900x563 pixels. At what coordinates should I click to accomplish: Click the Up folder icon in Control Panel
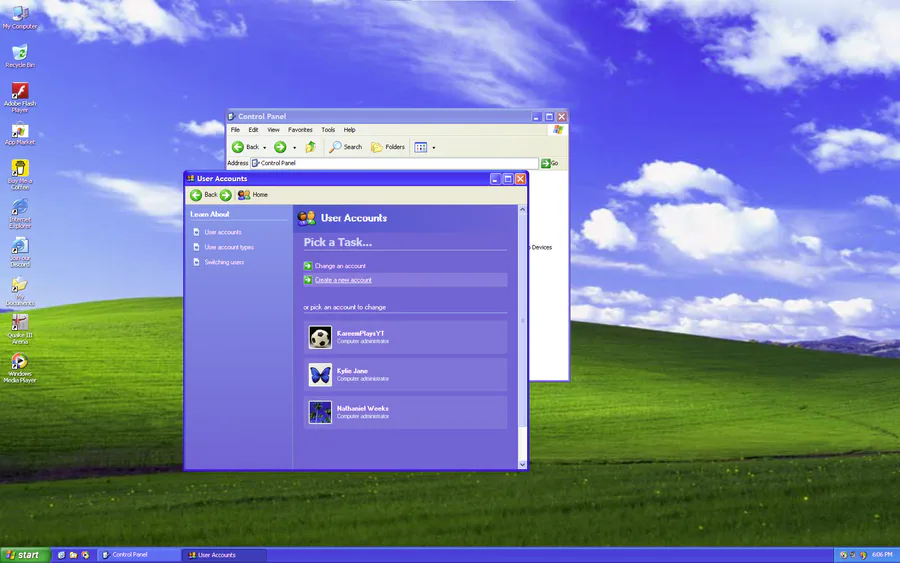coord(311,147)
